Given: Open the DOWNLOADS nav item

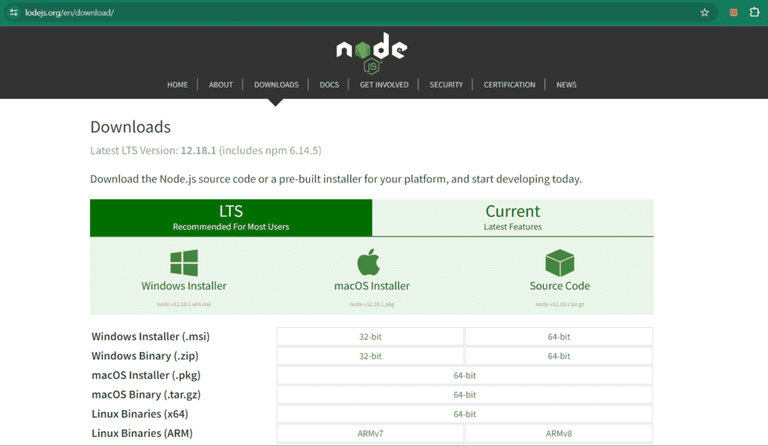Looking at the screenshot, I should pyautogui.click(x=276, y=85).
